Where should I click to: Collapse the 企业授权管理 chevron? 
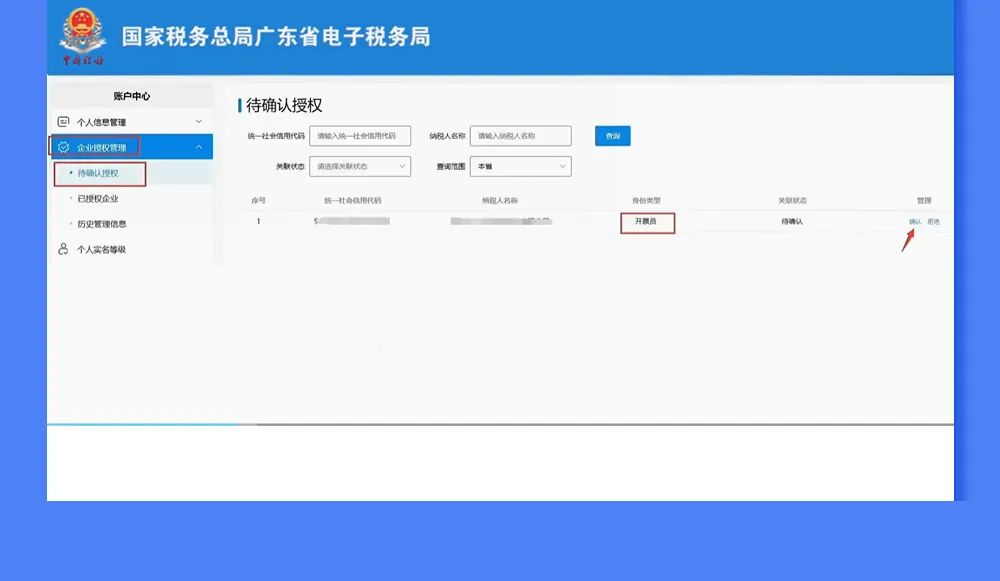point(199,147)
